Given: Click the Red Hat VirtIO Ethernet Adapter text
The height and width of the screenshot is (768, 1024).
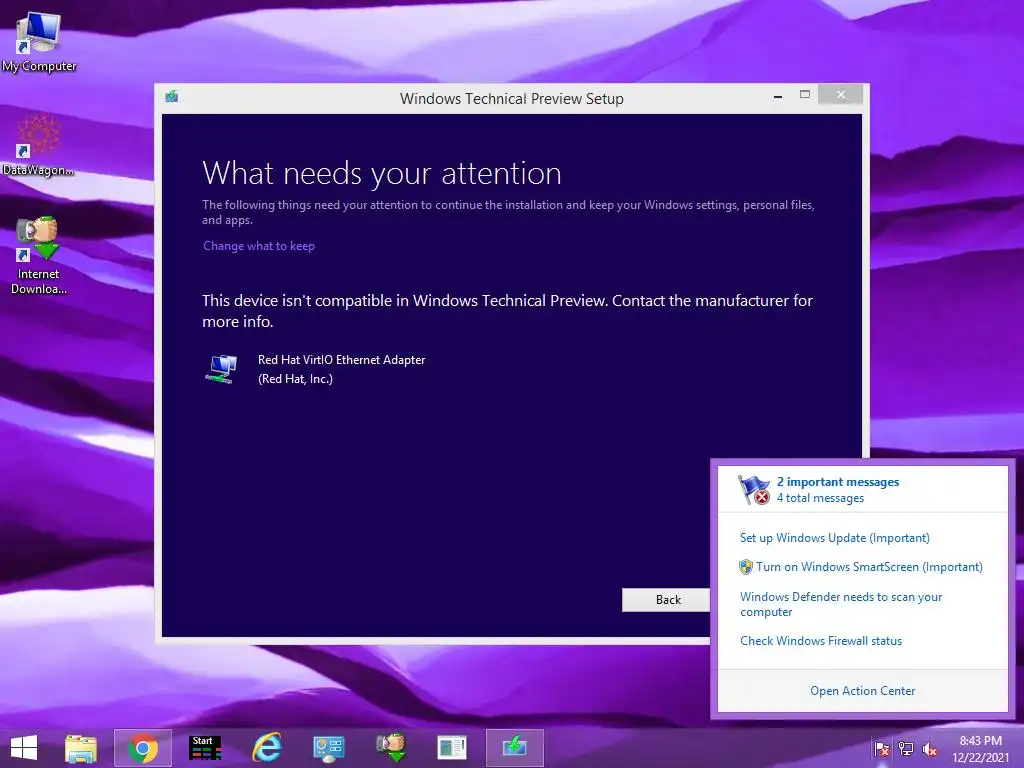Looking at the screenshot, I should [342, 360].
